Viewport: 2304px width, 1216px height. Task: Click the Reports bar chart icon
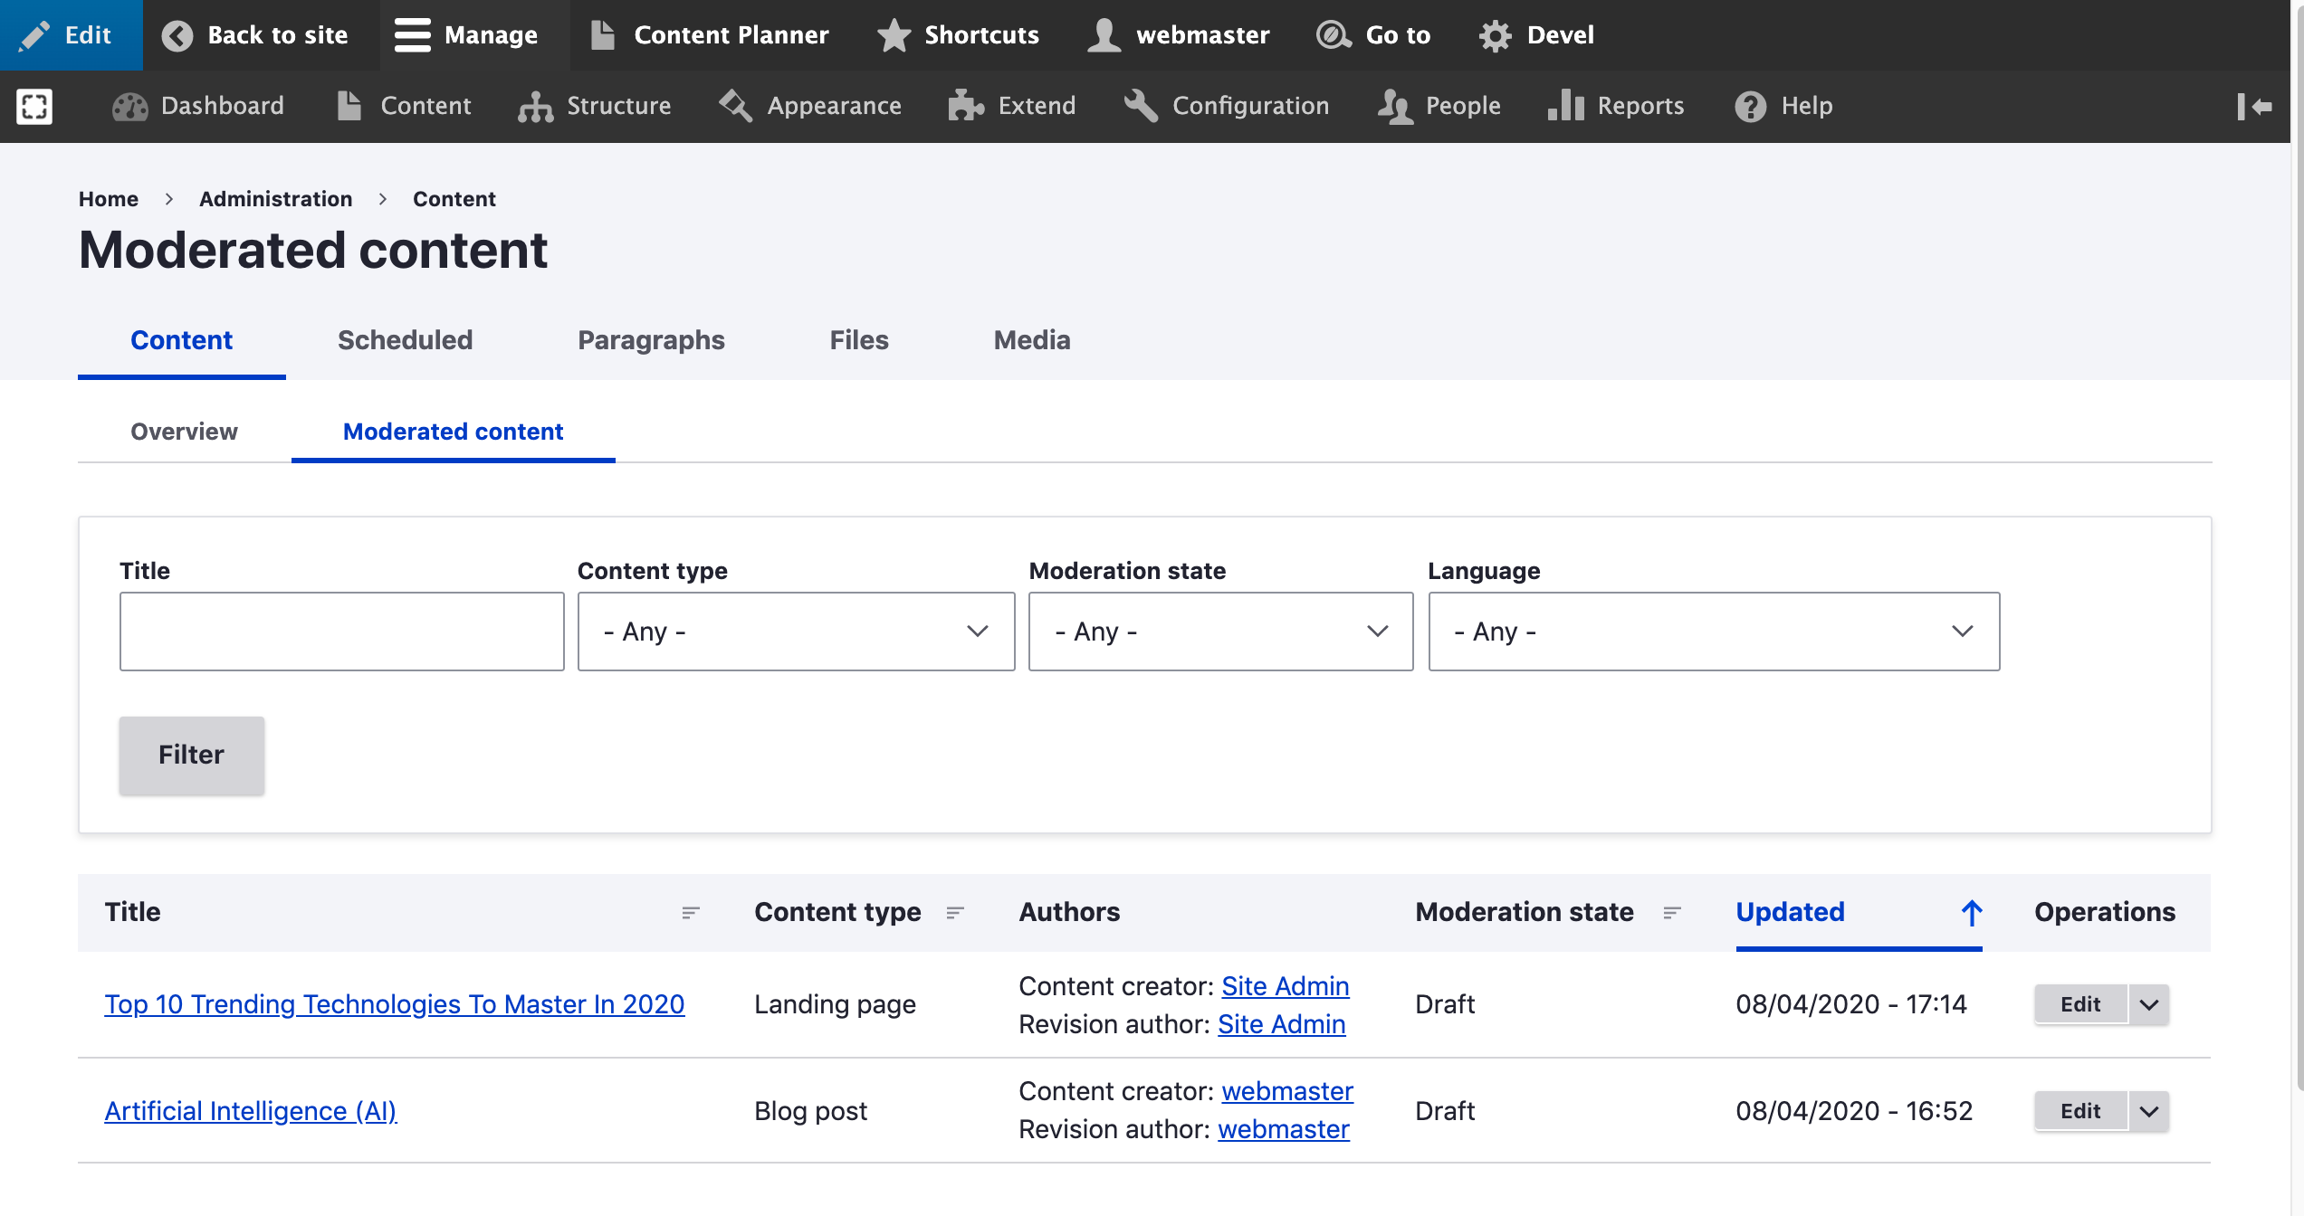click(1565, 106)
